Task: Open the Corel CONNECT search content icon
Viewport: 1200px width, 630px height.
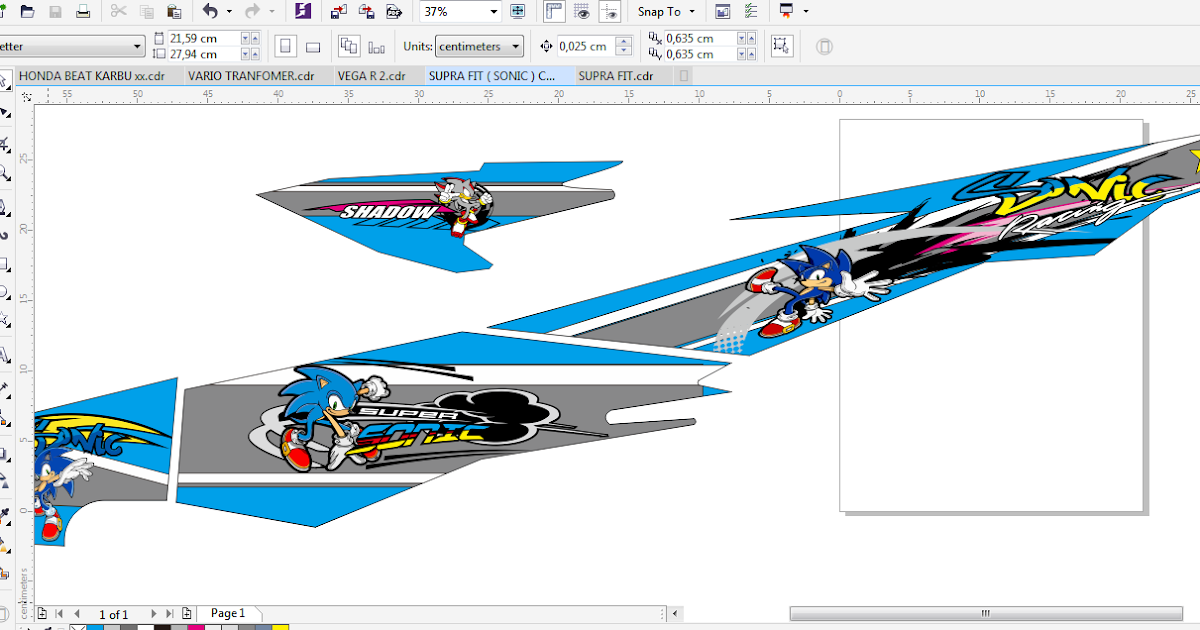Action: (x=303, y=12)
